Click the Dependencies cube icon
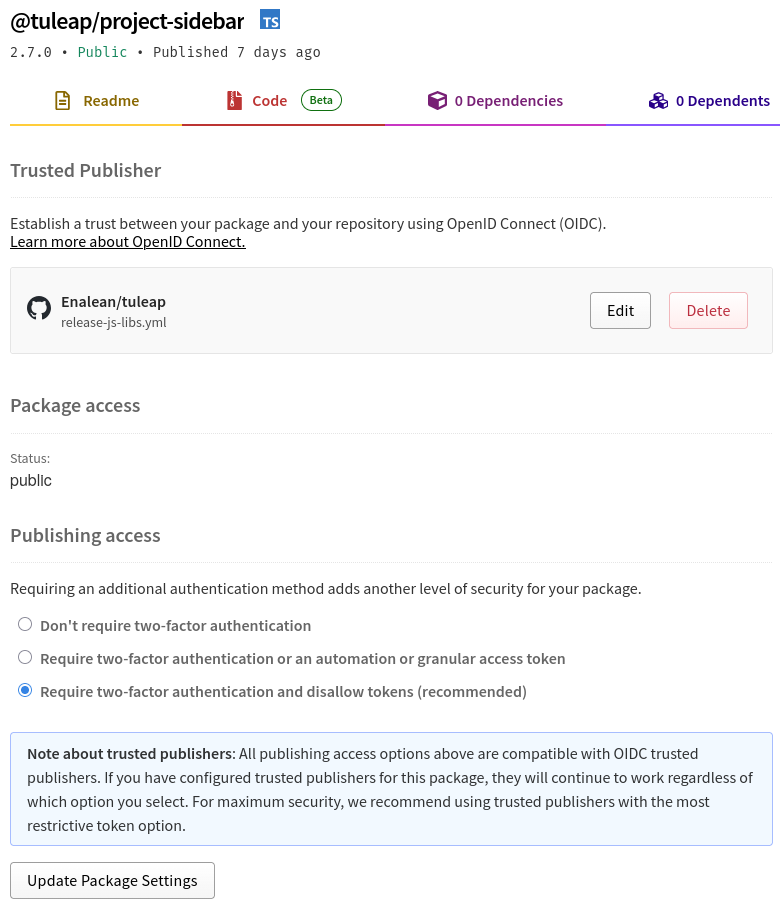 [437, 101]
